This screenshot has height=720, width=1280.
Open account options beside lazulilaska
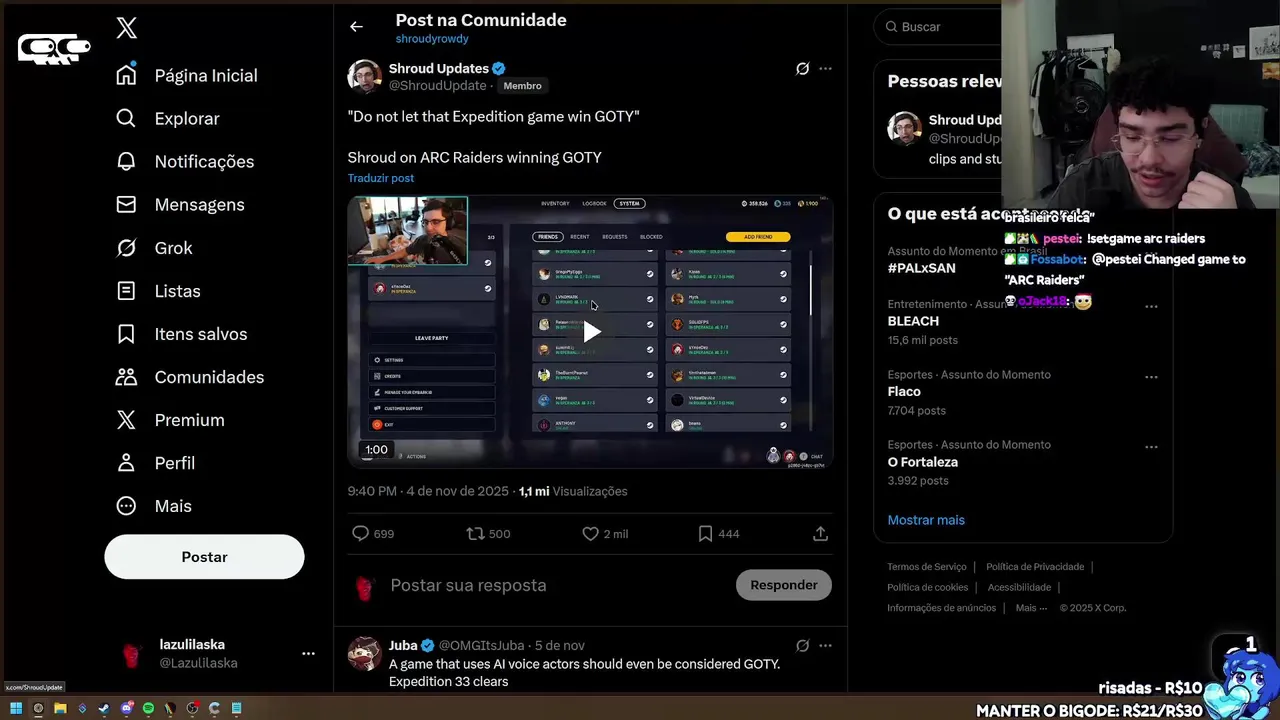(308, 654)
